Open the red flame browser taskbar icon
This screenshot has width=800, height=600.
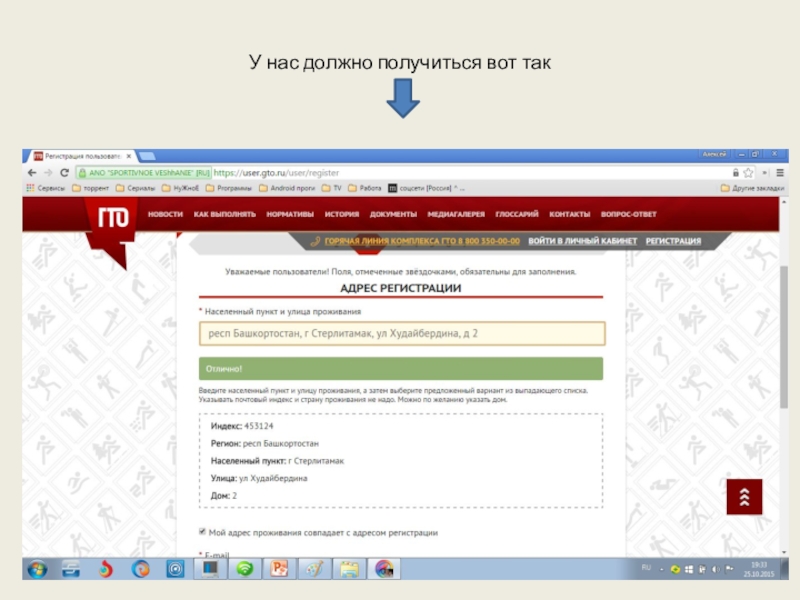pos(106,569)
